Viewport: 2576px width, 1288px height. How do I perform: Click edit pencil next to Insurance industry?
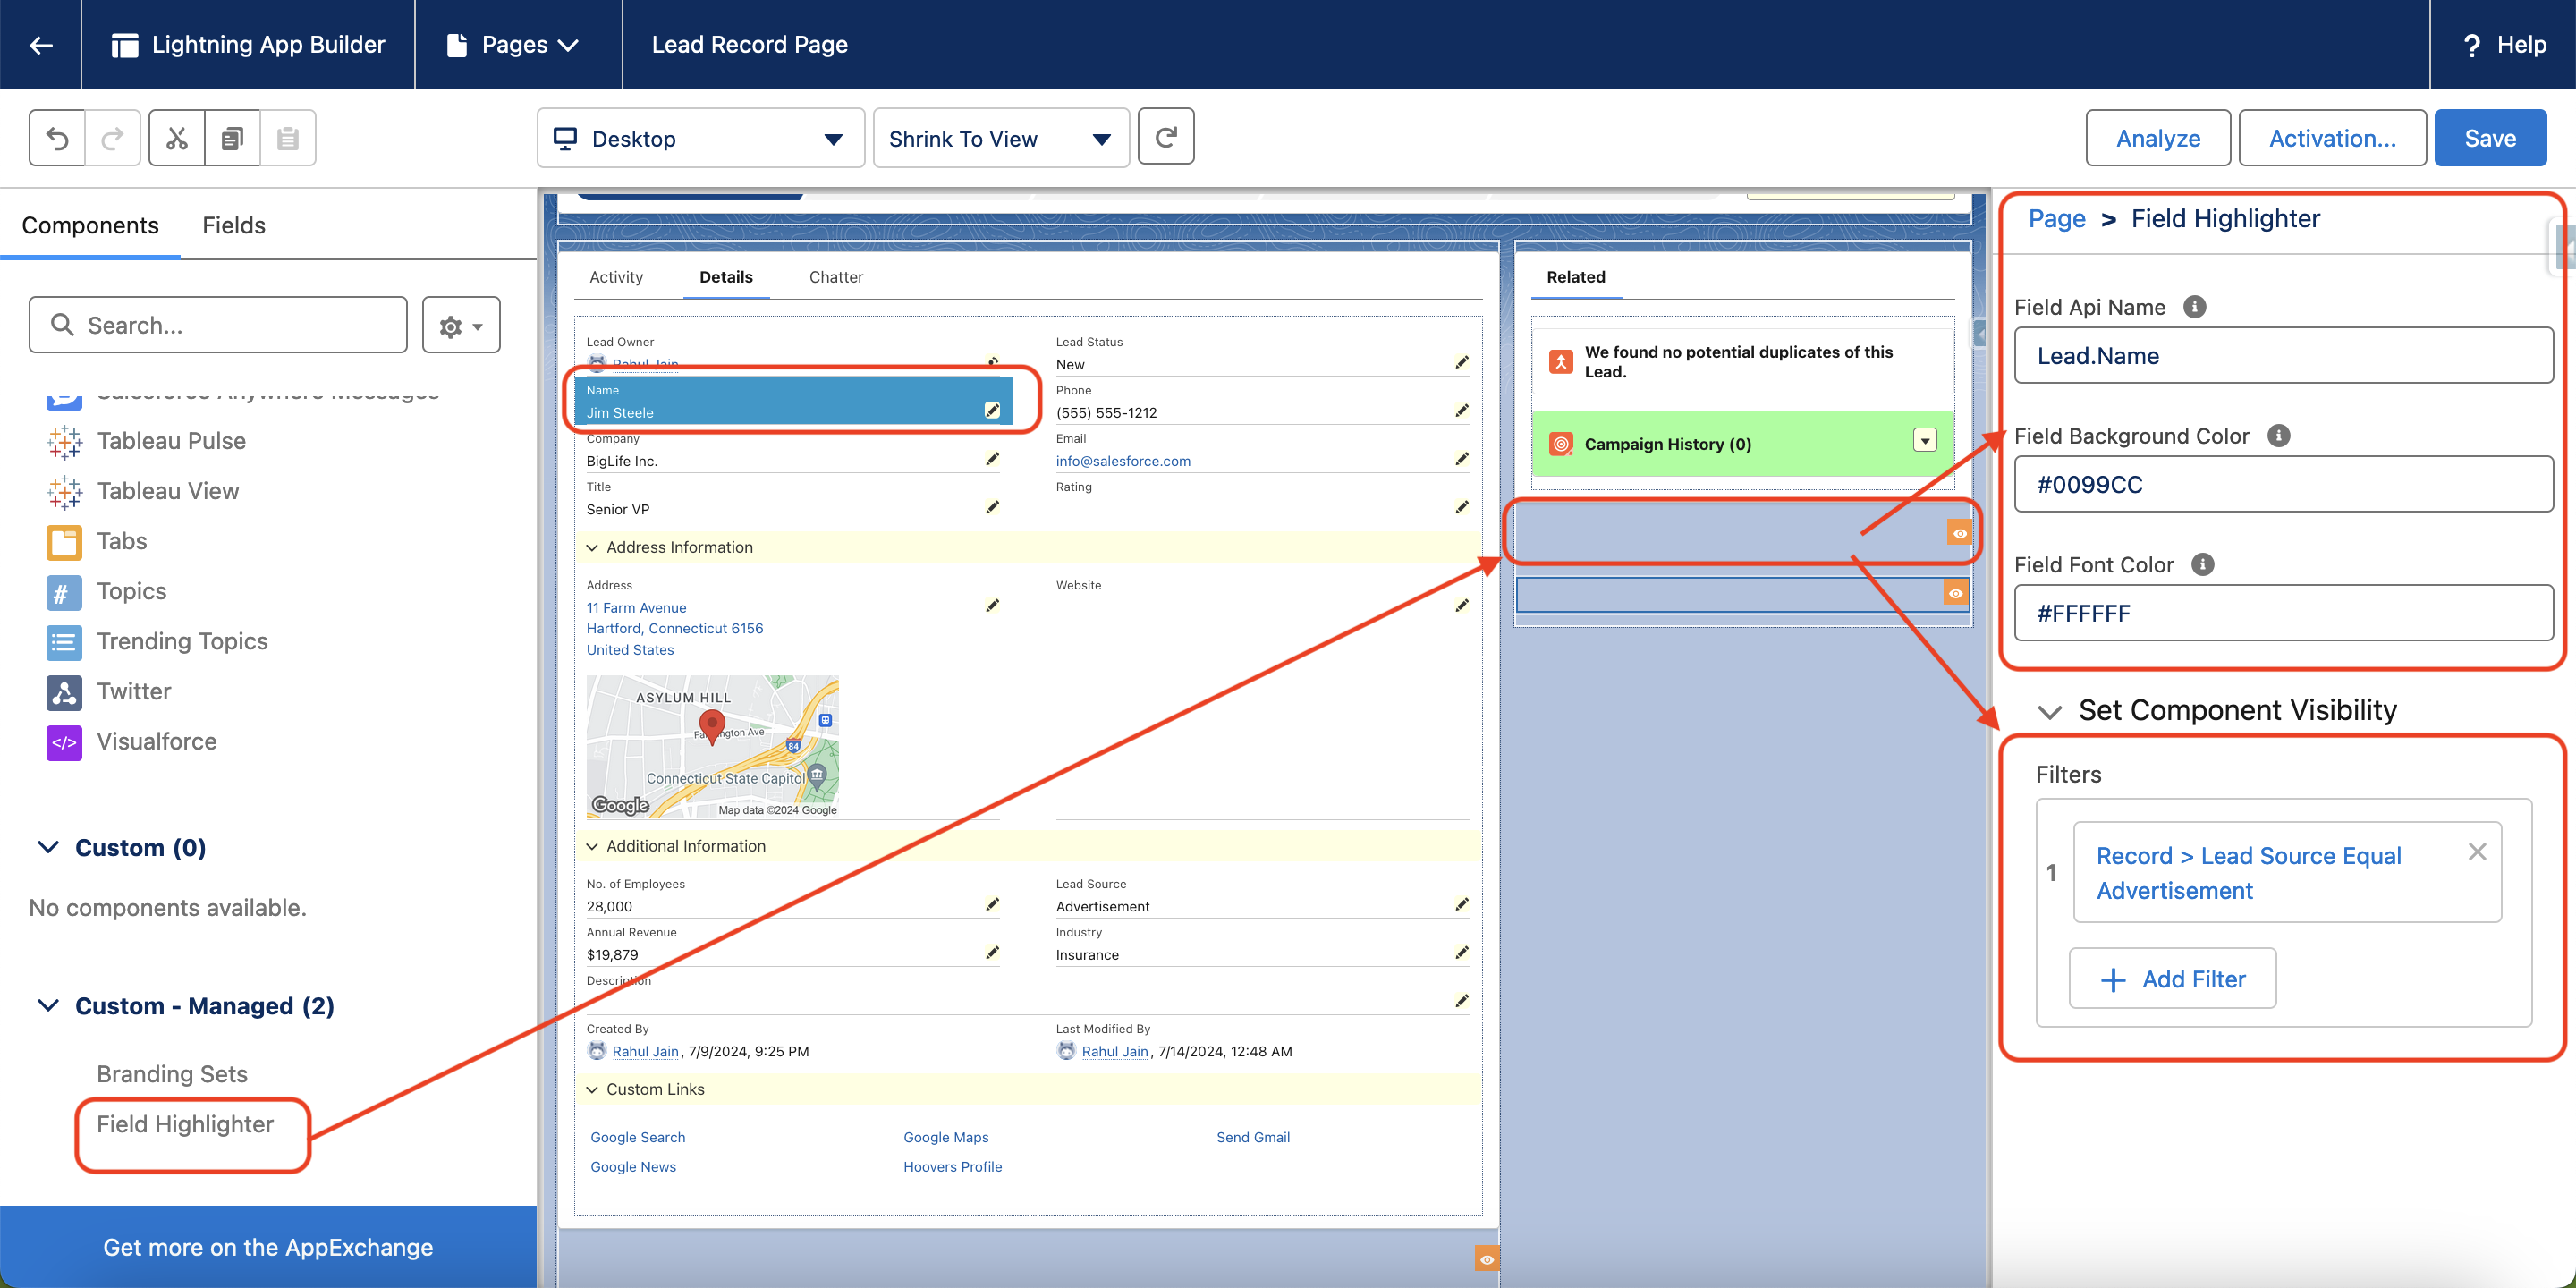[1462, 952]
